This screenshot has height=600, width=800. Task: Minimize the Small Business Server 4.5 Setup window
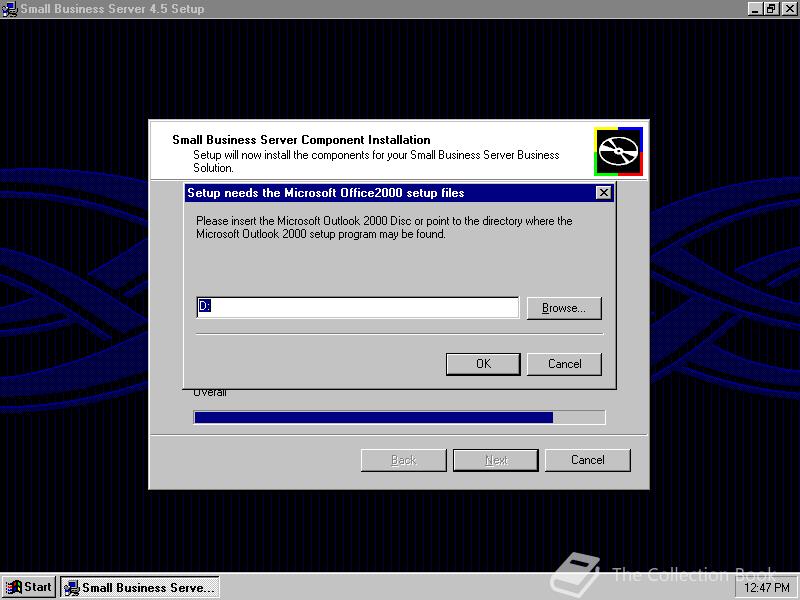pos(756,9)
